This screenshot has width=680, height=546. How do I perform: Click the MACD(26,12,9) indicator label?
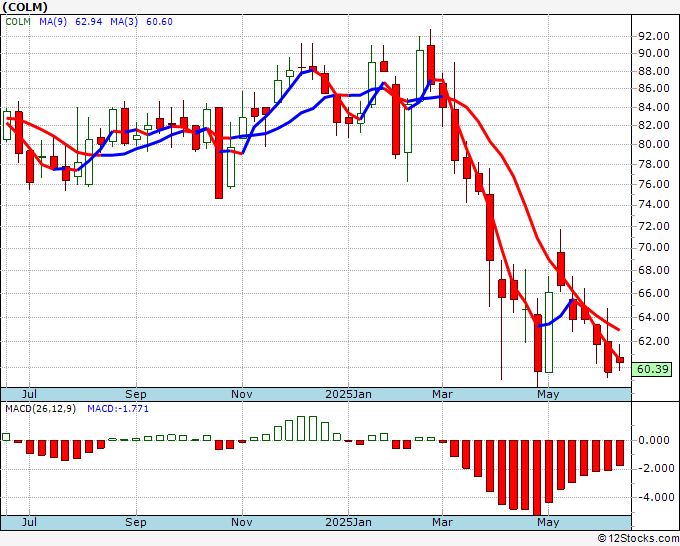pos(40,409)
